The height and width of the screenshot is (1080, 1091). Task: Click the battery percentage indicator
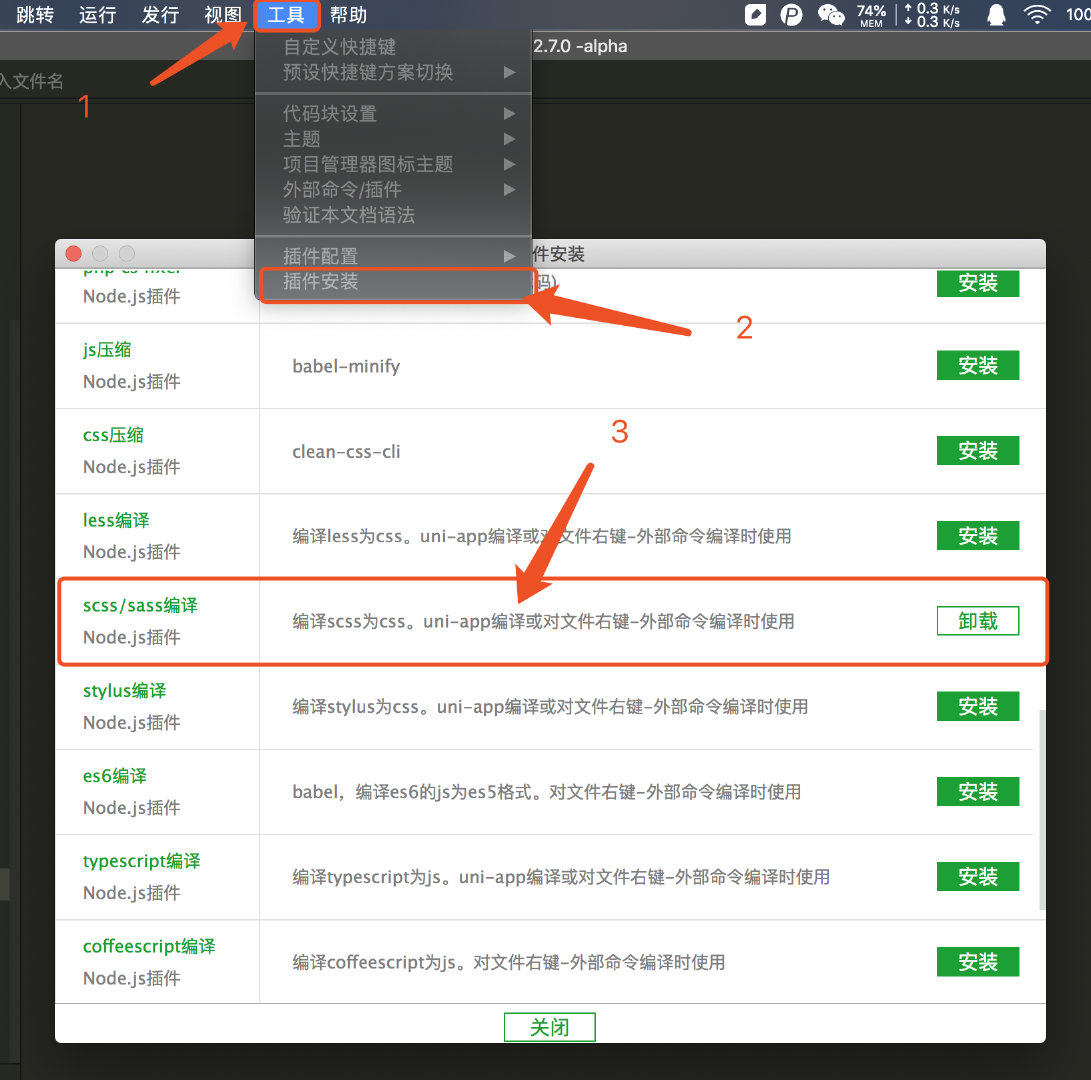1080,14
